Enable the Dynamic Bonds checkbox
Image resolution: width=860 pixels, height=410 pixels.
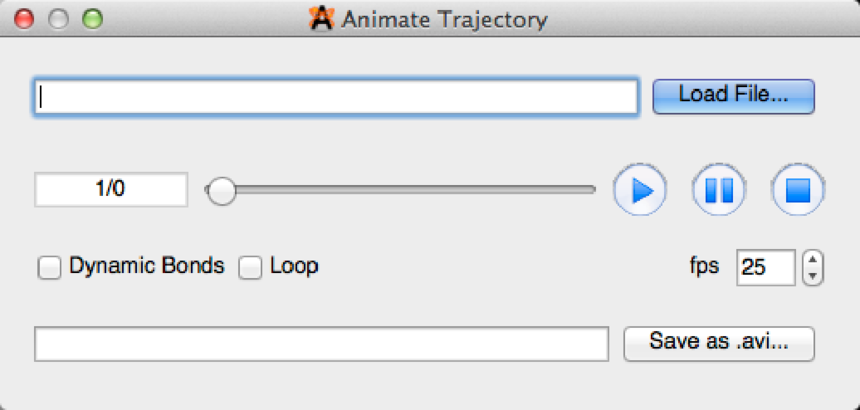(48, 267)
